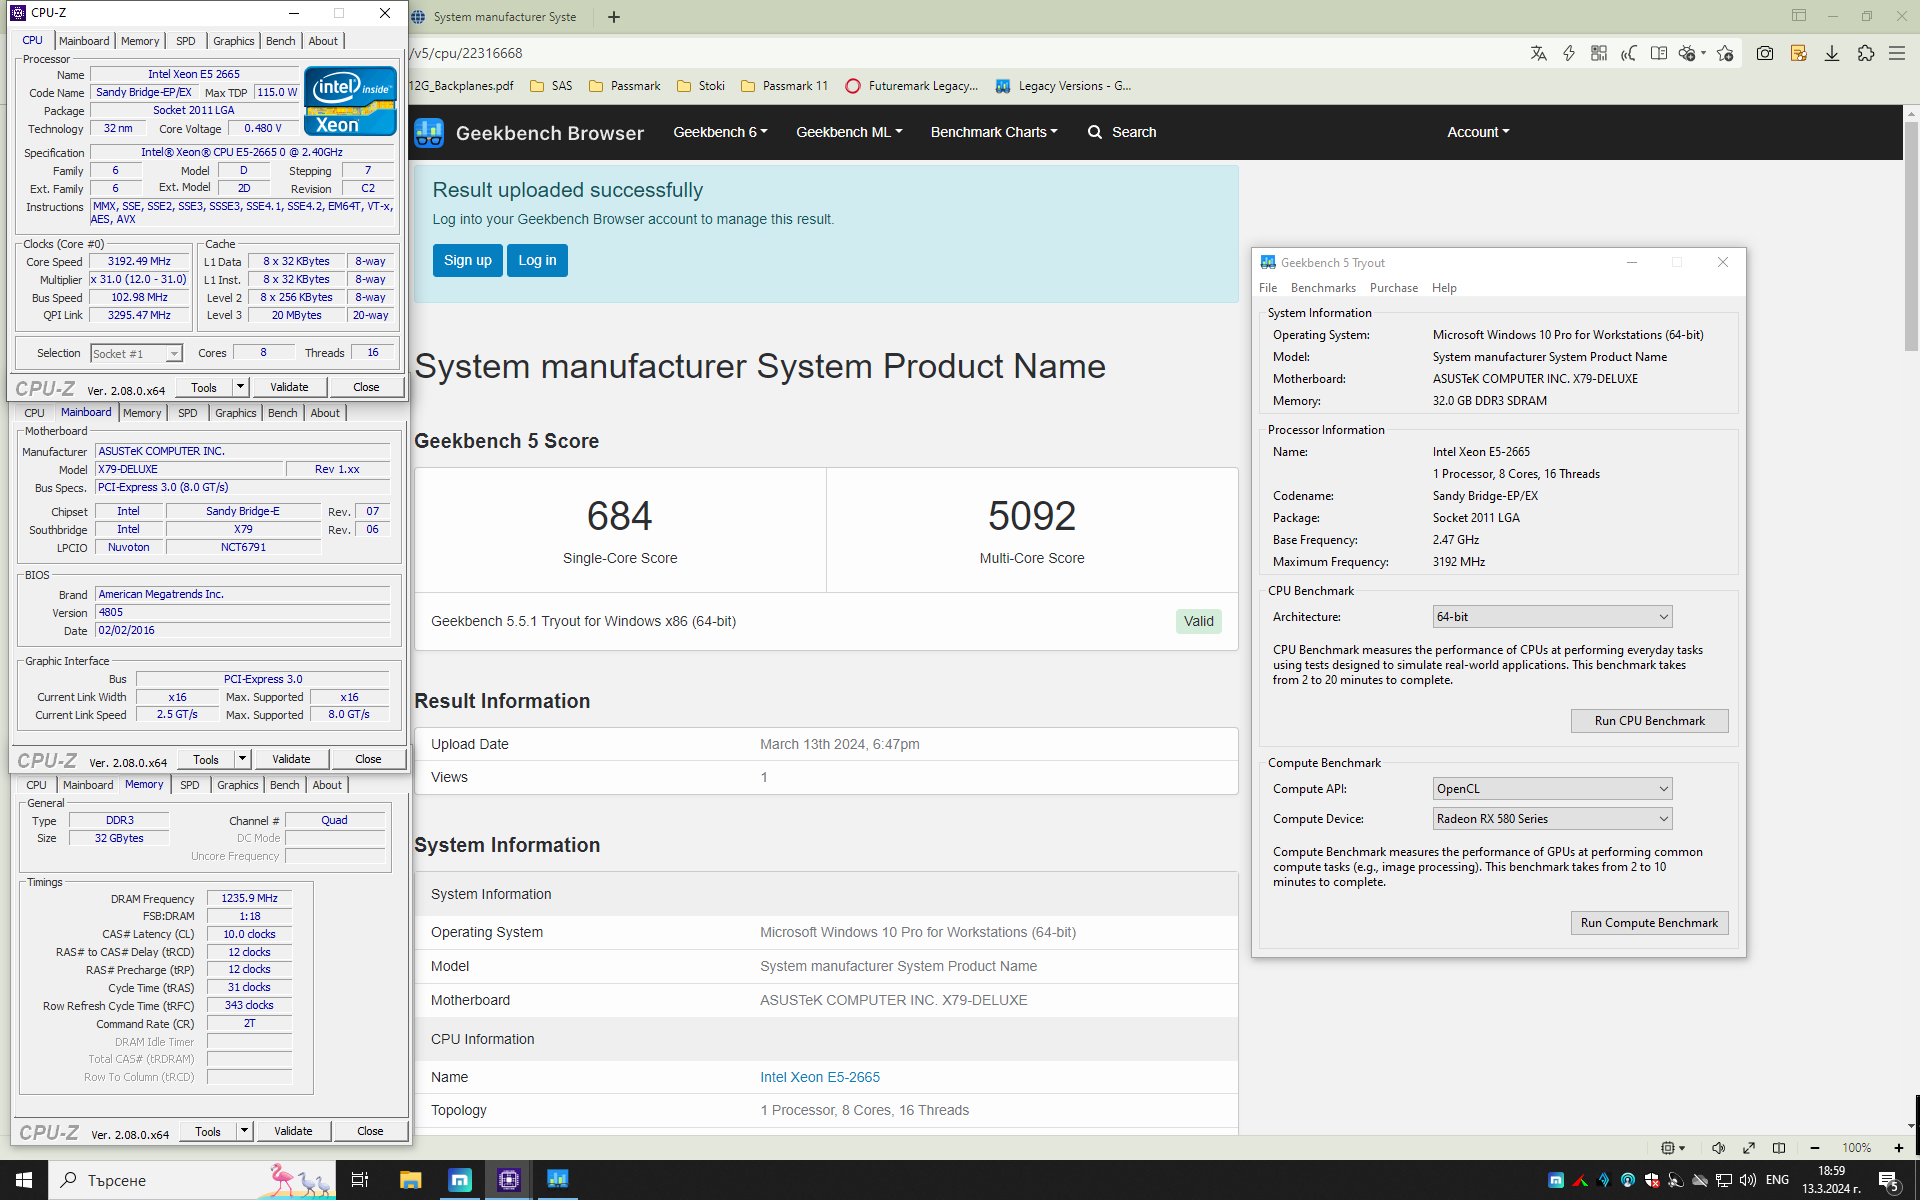Open the Architecture 64-bit combo box
The image size is (1920, 1200).
(1552, 617)
